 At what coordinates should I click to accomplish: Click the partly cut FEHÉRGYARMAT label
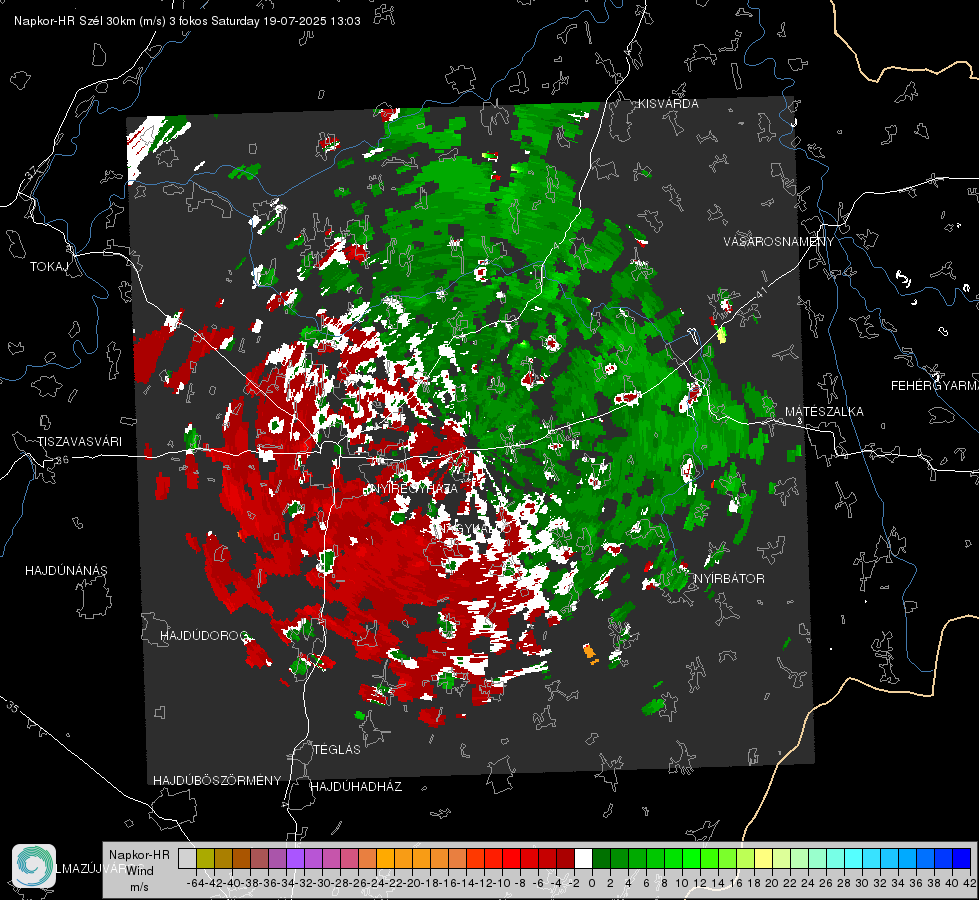(935, 386)
